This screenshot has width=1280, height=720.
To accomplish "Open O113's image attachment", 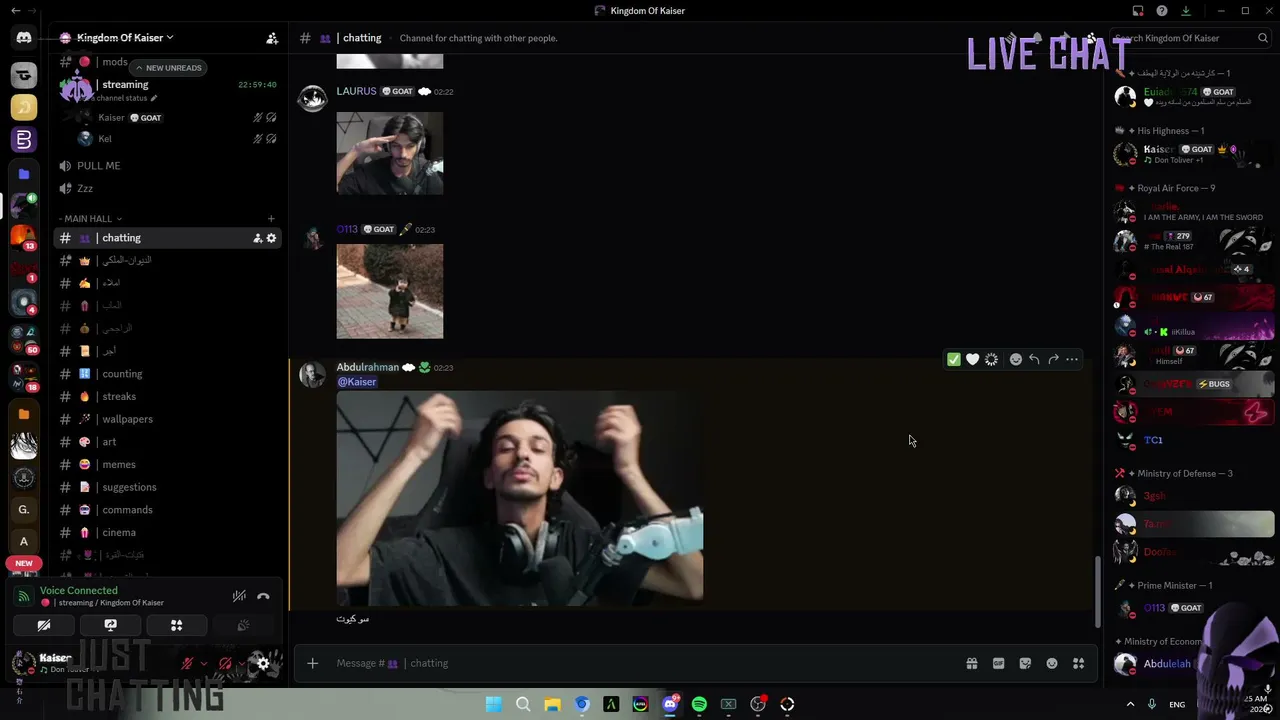I will click(x=390, y=292).
